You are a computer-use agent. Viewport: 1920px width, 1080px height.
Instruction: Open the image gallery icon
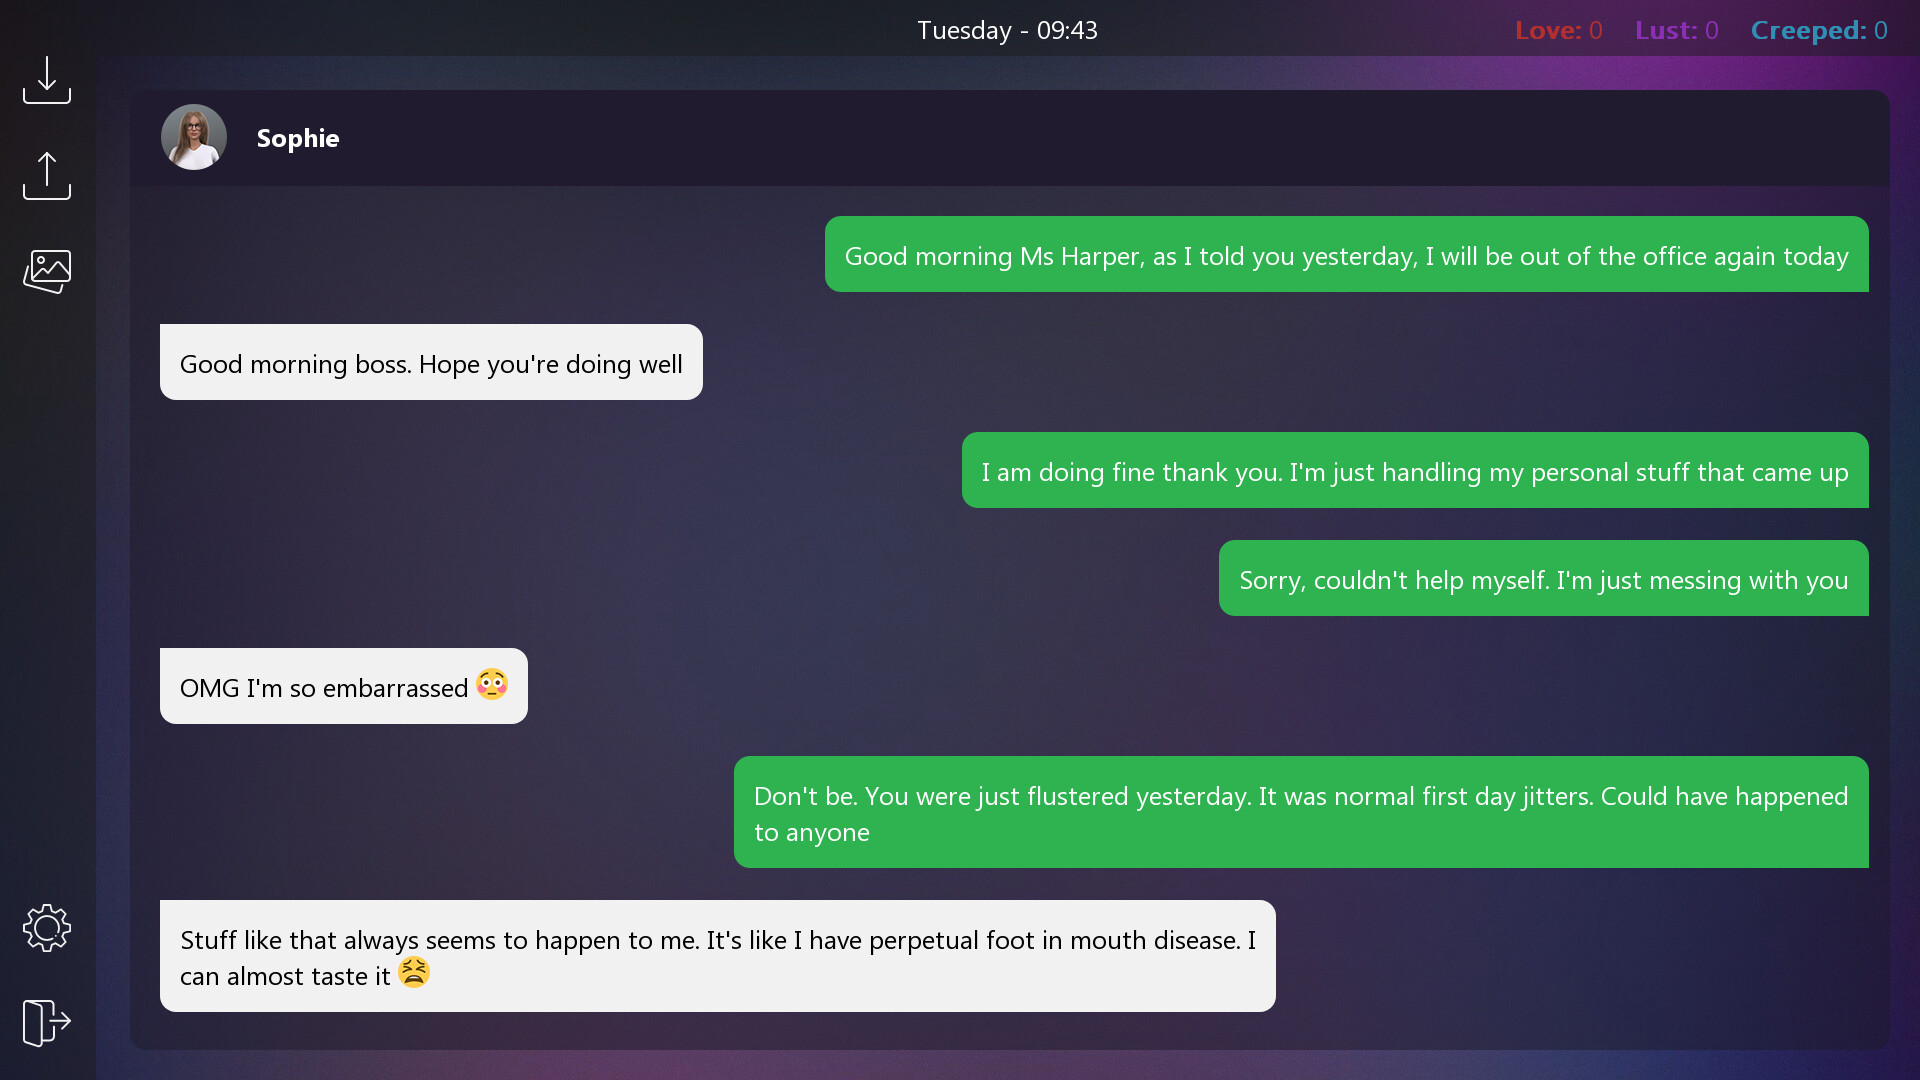coord(47,271)
